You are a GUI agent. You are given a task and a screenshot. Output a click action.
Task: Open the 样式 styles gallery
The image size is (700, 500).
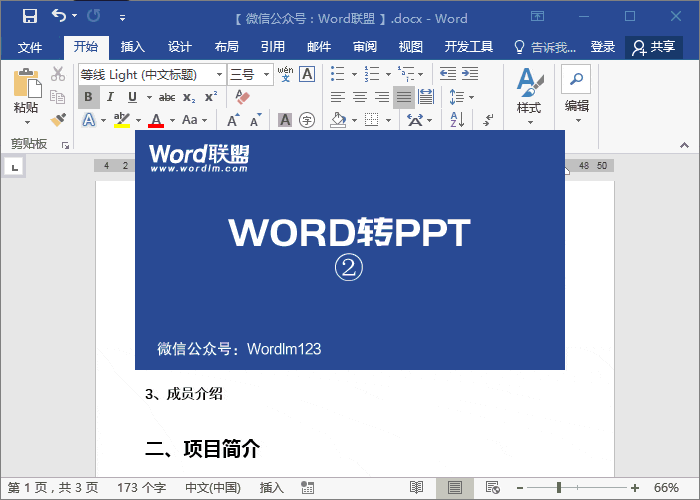coord(529,96)
